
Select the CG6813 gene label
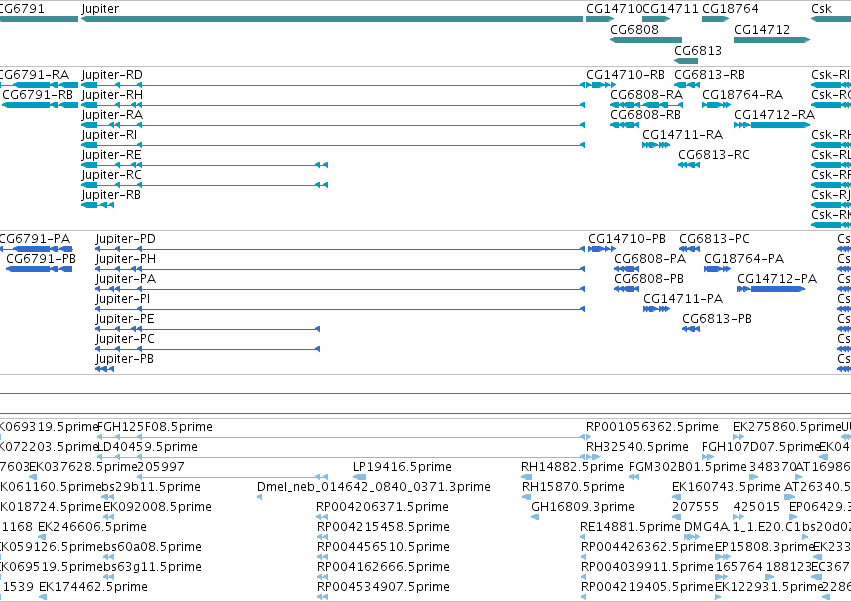[x=698, y=50]
